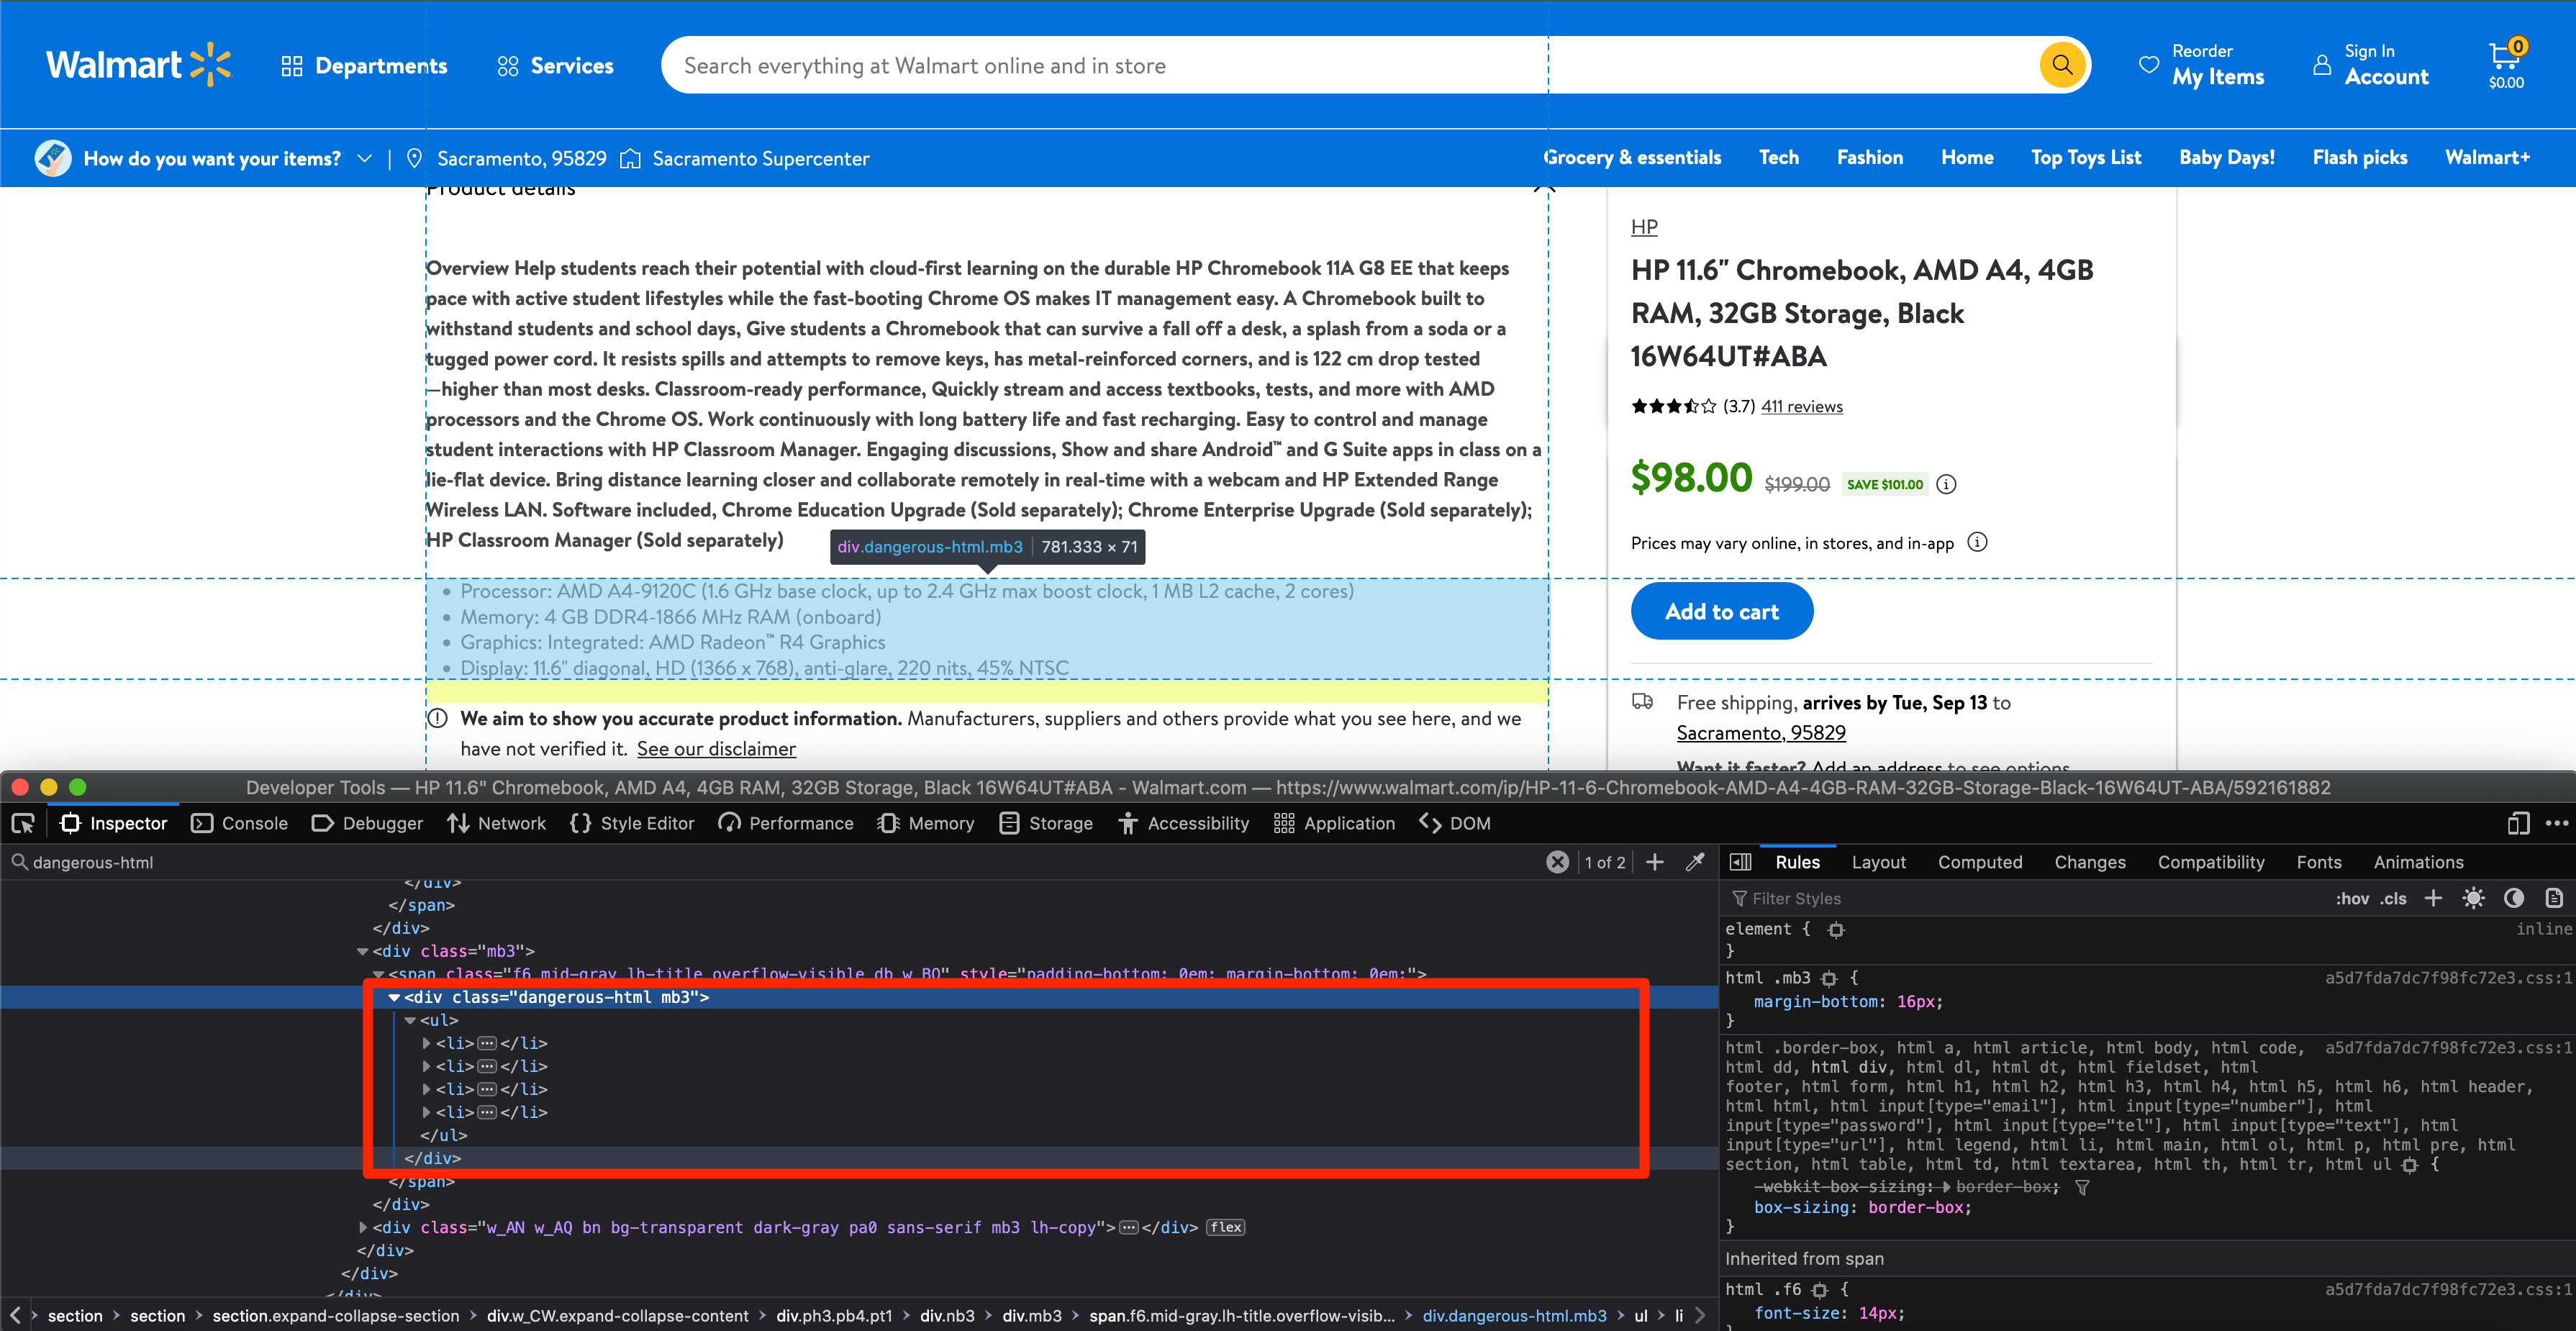Open the Computed sidebar tab
The width and height of the screenshot is (2576, 1331).
point(1980,862)
